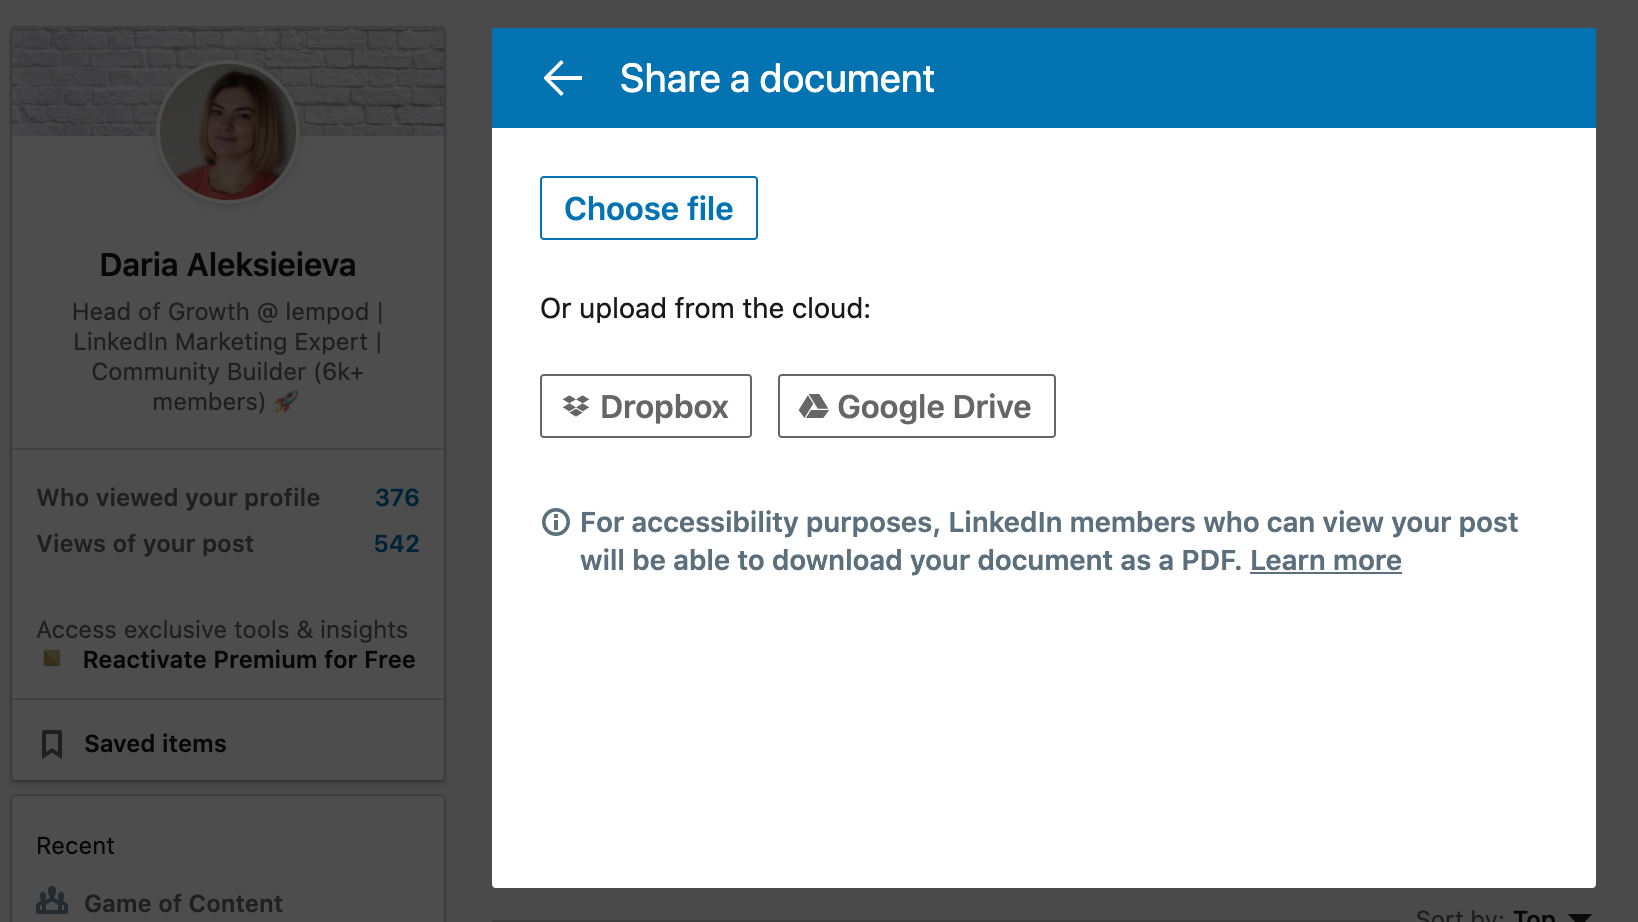Image resolution: width=1638 pixels, height=922 pixels.
Task: Select Game of Content under Recent
Action: click(x=183, y=903)
